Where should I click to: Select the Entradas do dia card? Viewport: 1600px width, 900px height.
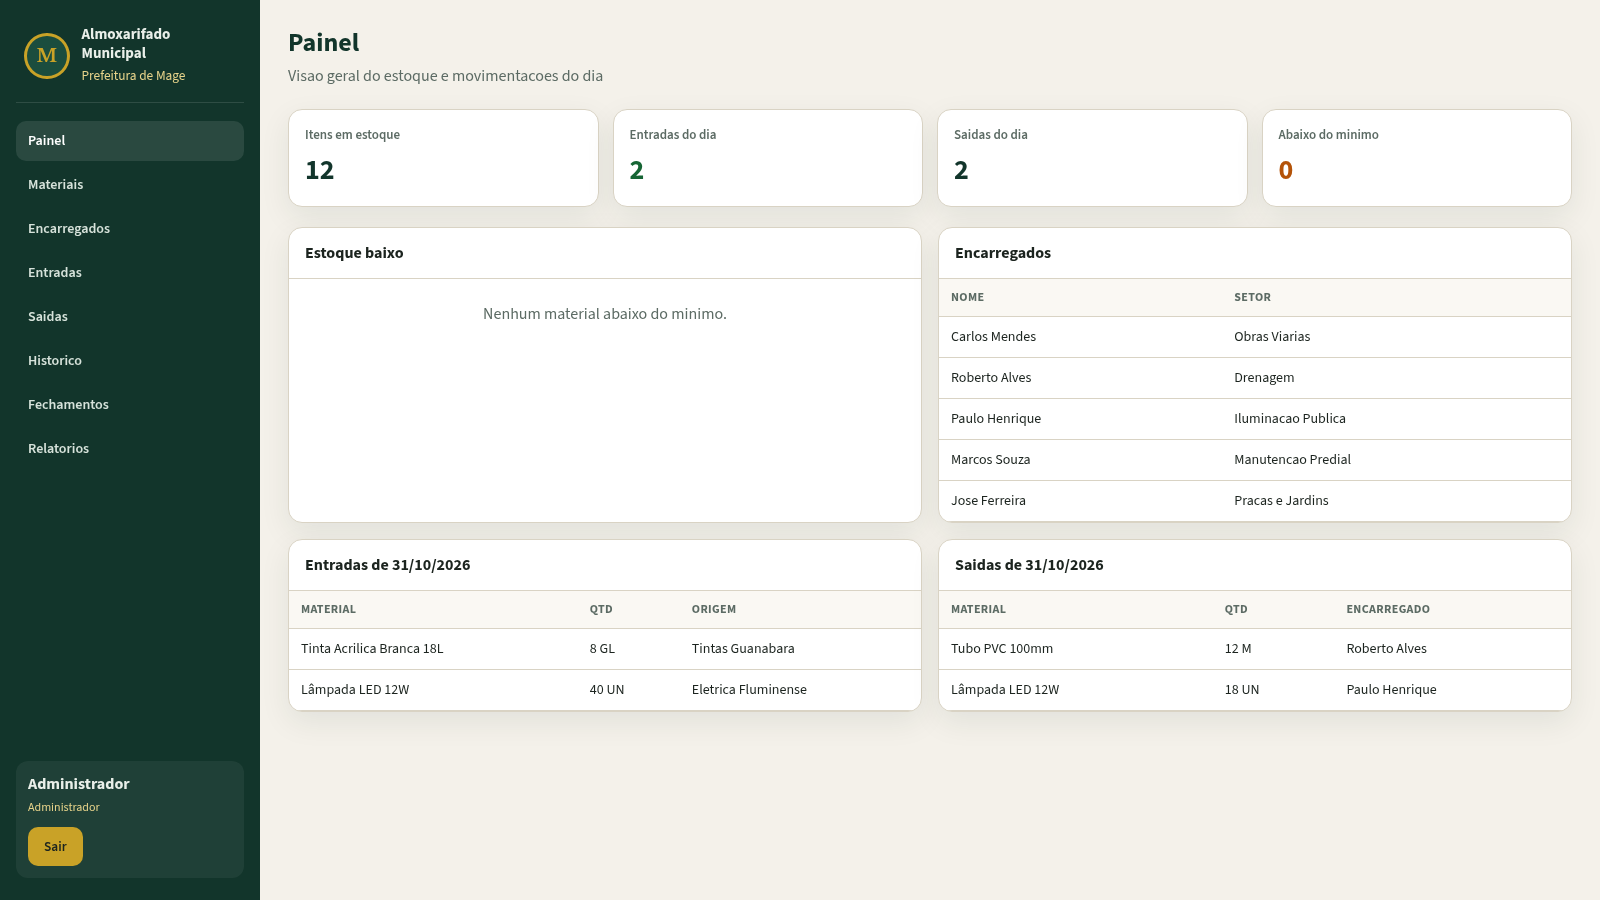pyautogui.click(x=768, y=158)
